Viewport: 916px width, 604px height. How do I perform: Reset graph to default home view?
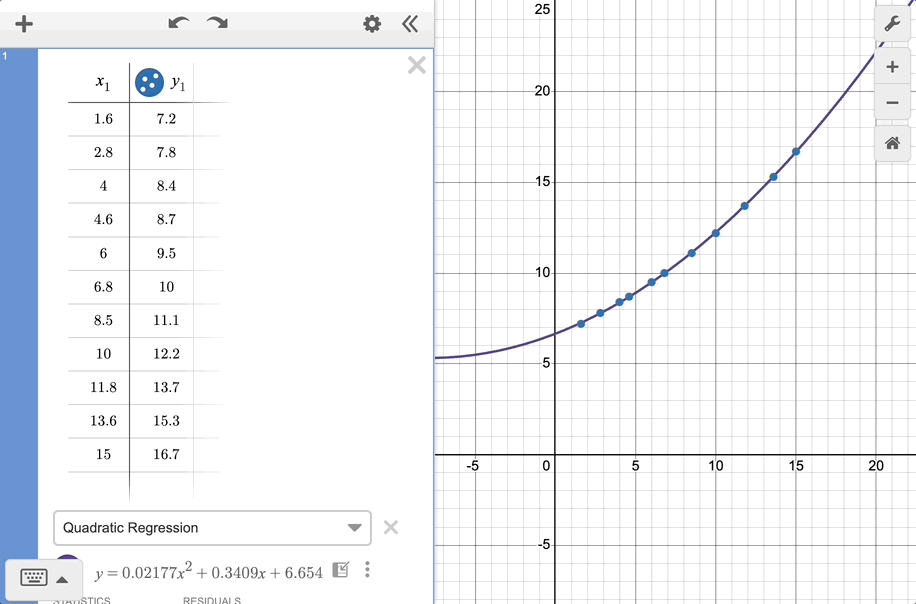[892, 143]
